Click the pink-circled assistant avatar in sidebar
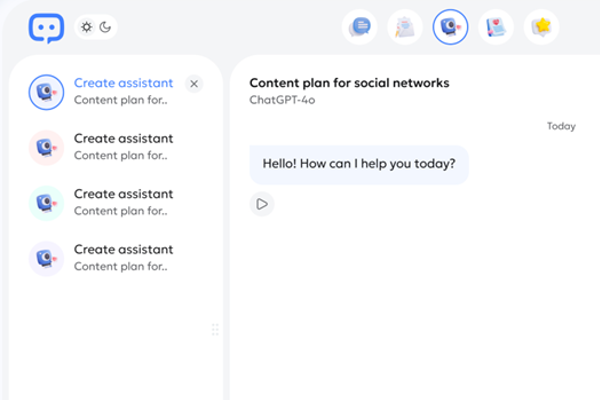The height and width of the screenshot is (400, 600). coord(47,147)
